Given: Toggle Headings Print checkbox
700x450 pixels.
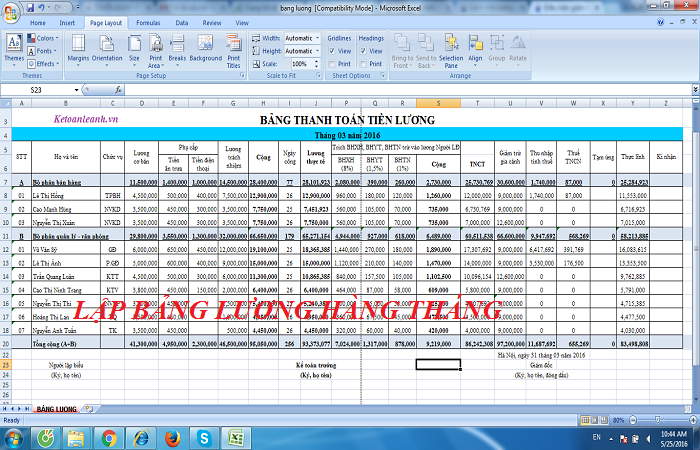Looking at the screenshot, I should pos(363,64).
